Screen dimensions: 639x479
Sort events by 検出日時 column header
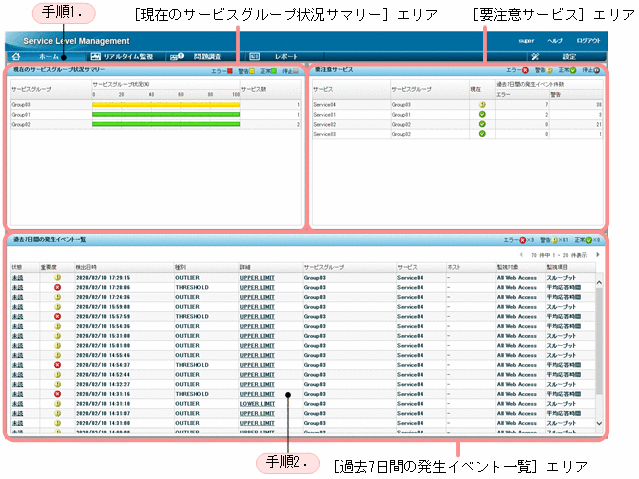pyautogui.click(x=86, y=267)
